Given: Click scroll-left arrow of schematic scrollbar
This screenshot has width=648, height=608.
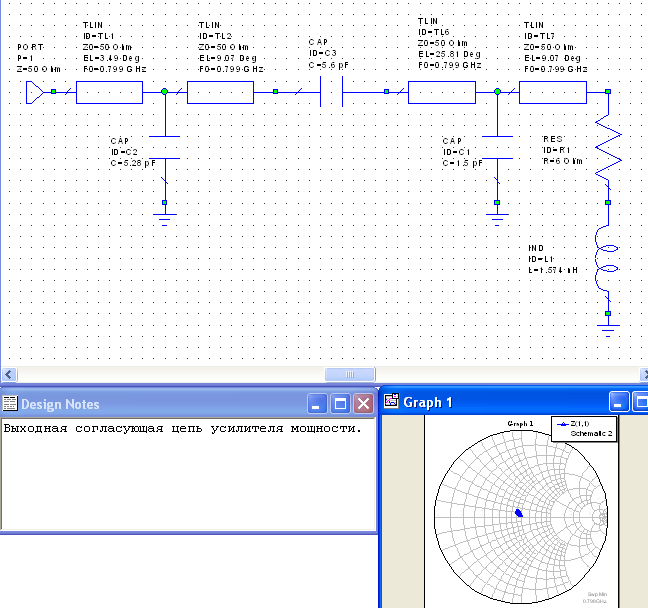Looking at the screenshot, I should 9,374.
